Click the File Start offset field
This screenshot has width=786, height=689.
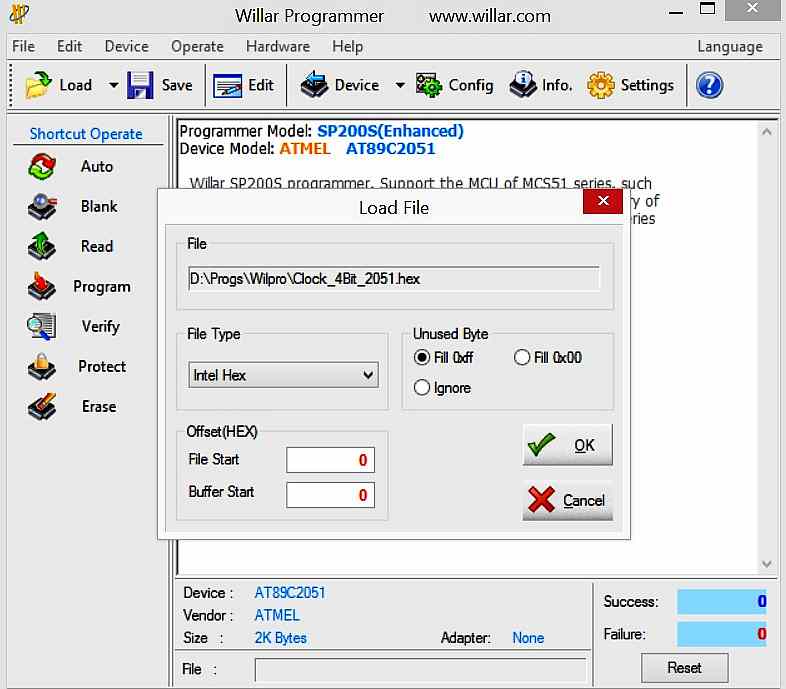pos(330,460)
